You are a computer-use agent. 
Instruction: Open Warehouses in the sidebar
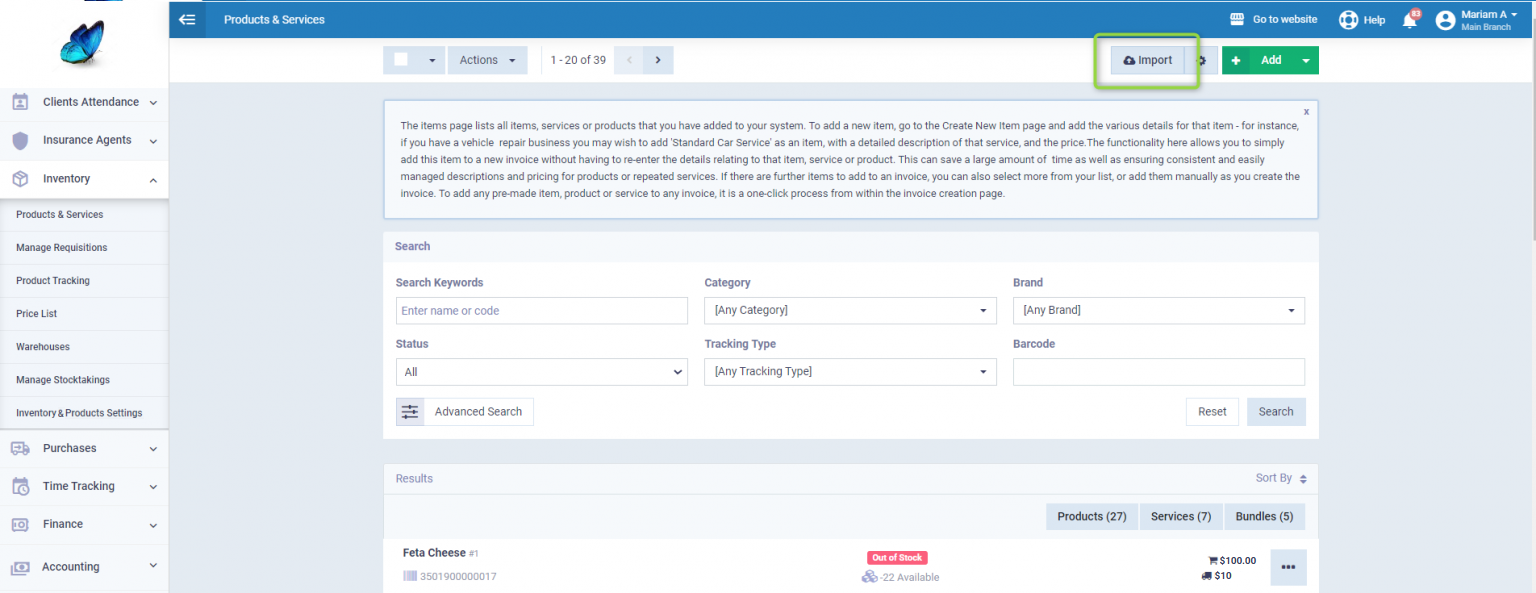(x=43, y=347)
